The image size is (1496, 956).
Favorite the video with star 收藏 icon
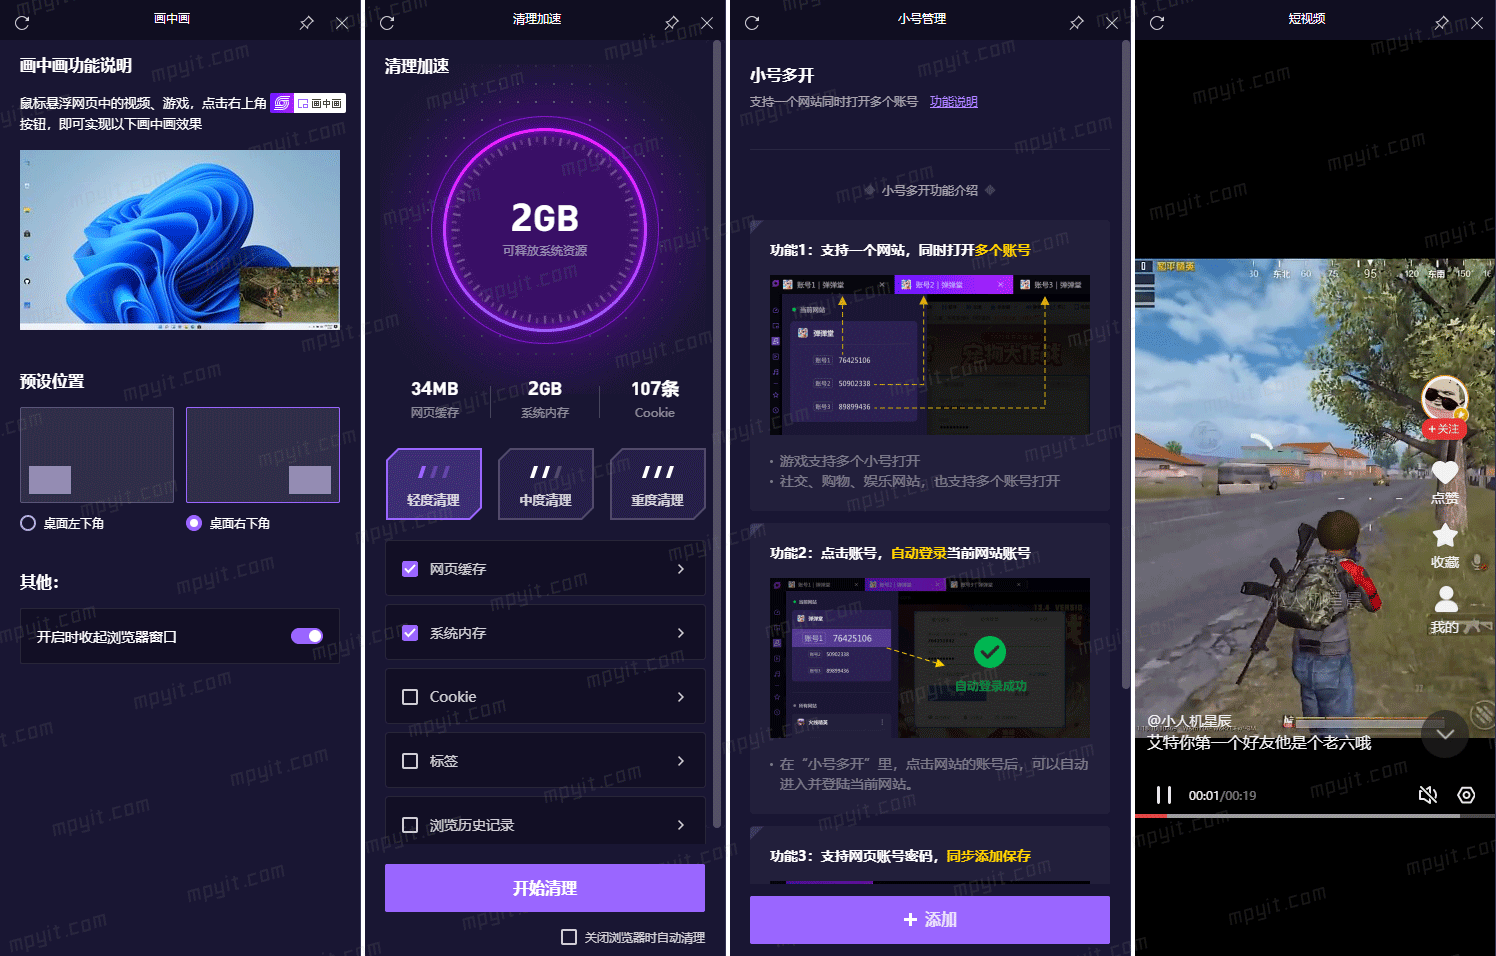(x=1445, y=536)
